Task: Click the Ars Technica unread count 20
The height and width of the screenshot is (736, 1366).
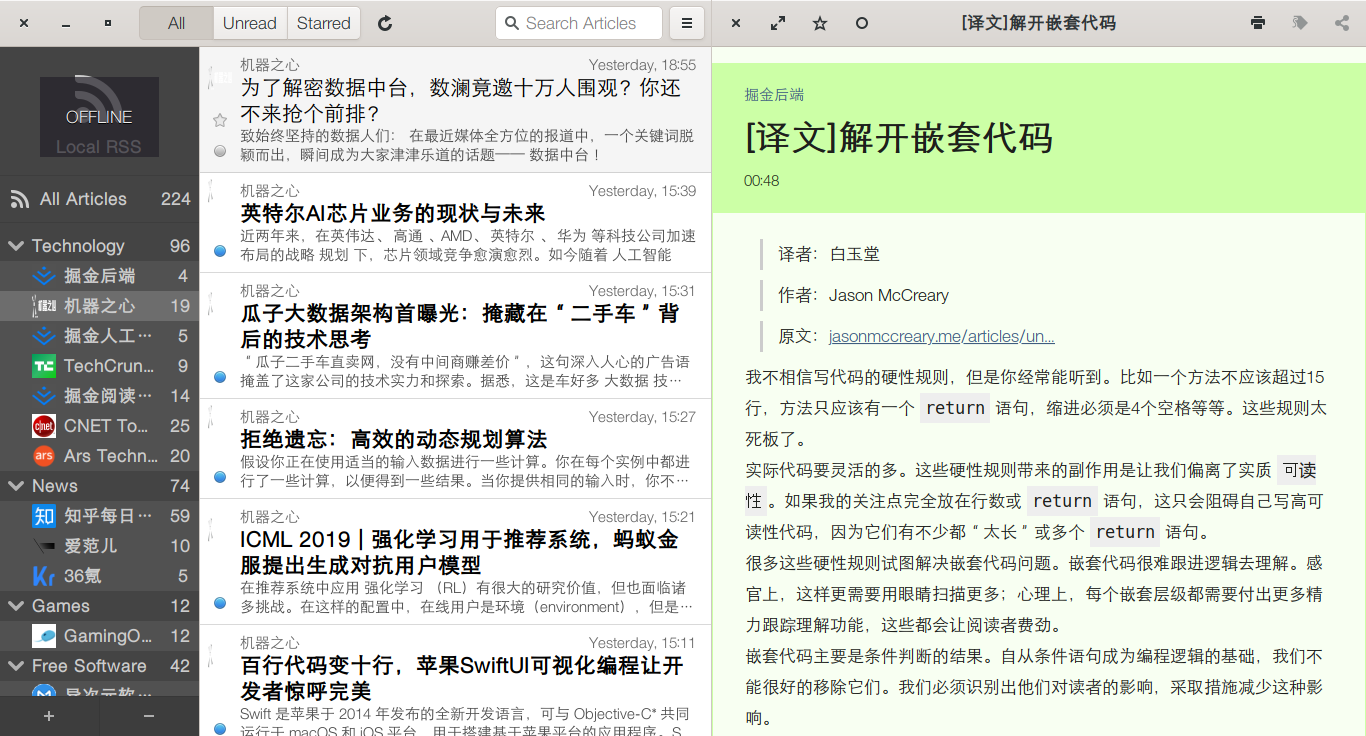Action: 180,456
